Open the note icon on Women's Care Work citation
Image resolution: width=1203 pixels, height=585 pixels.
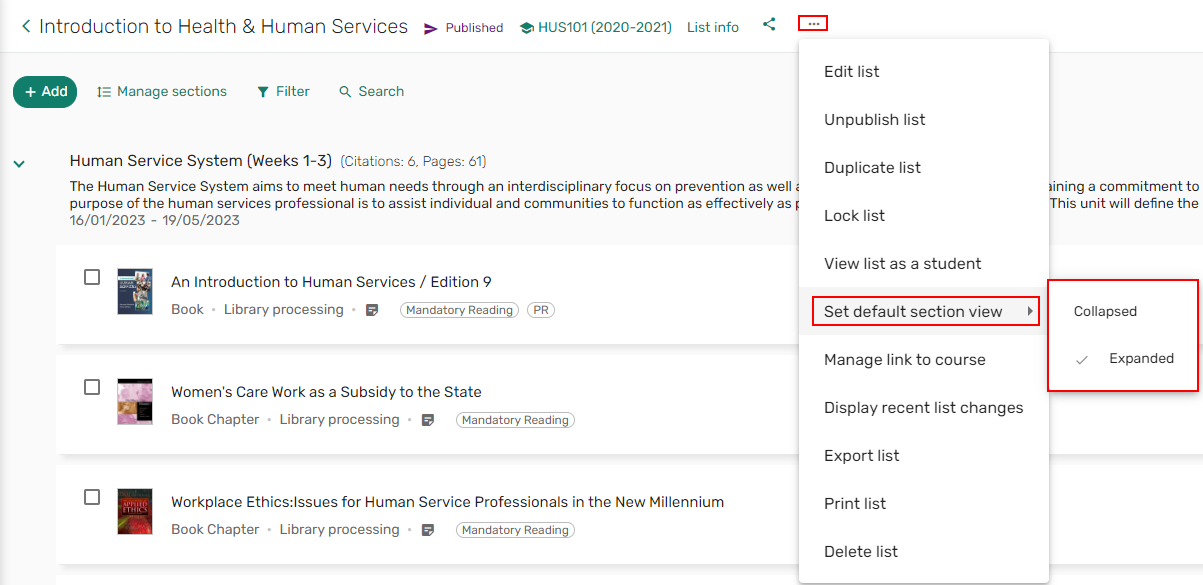point(428,420)
